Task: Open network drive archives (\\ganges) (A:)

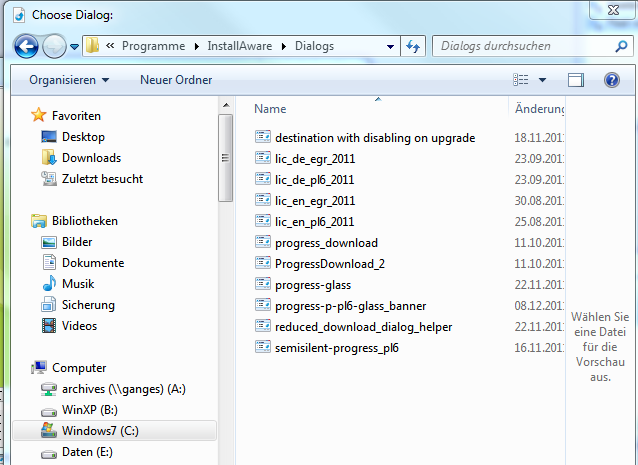Action: [124, 389]
